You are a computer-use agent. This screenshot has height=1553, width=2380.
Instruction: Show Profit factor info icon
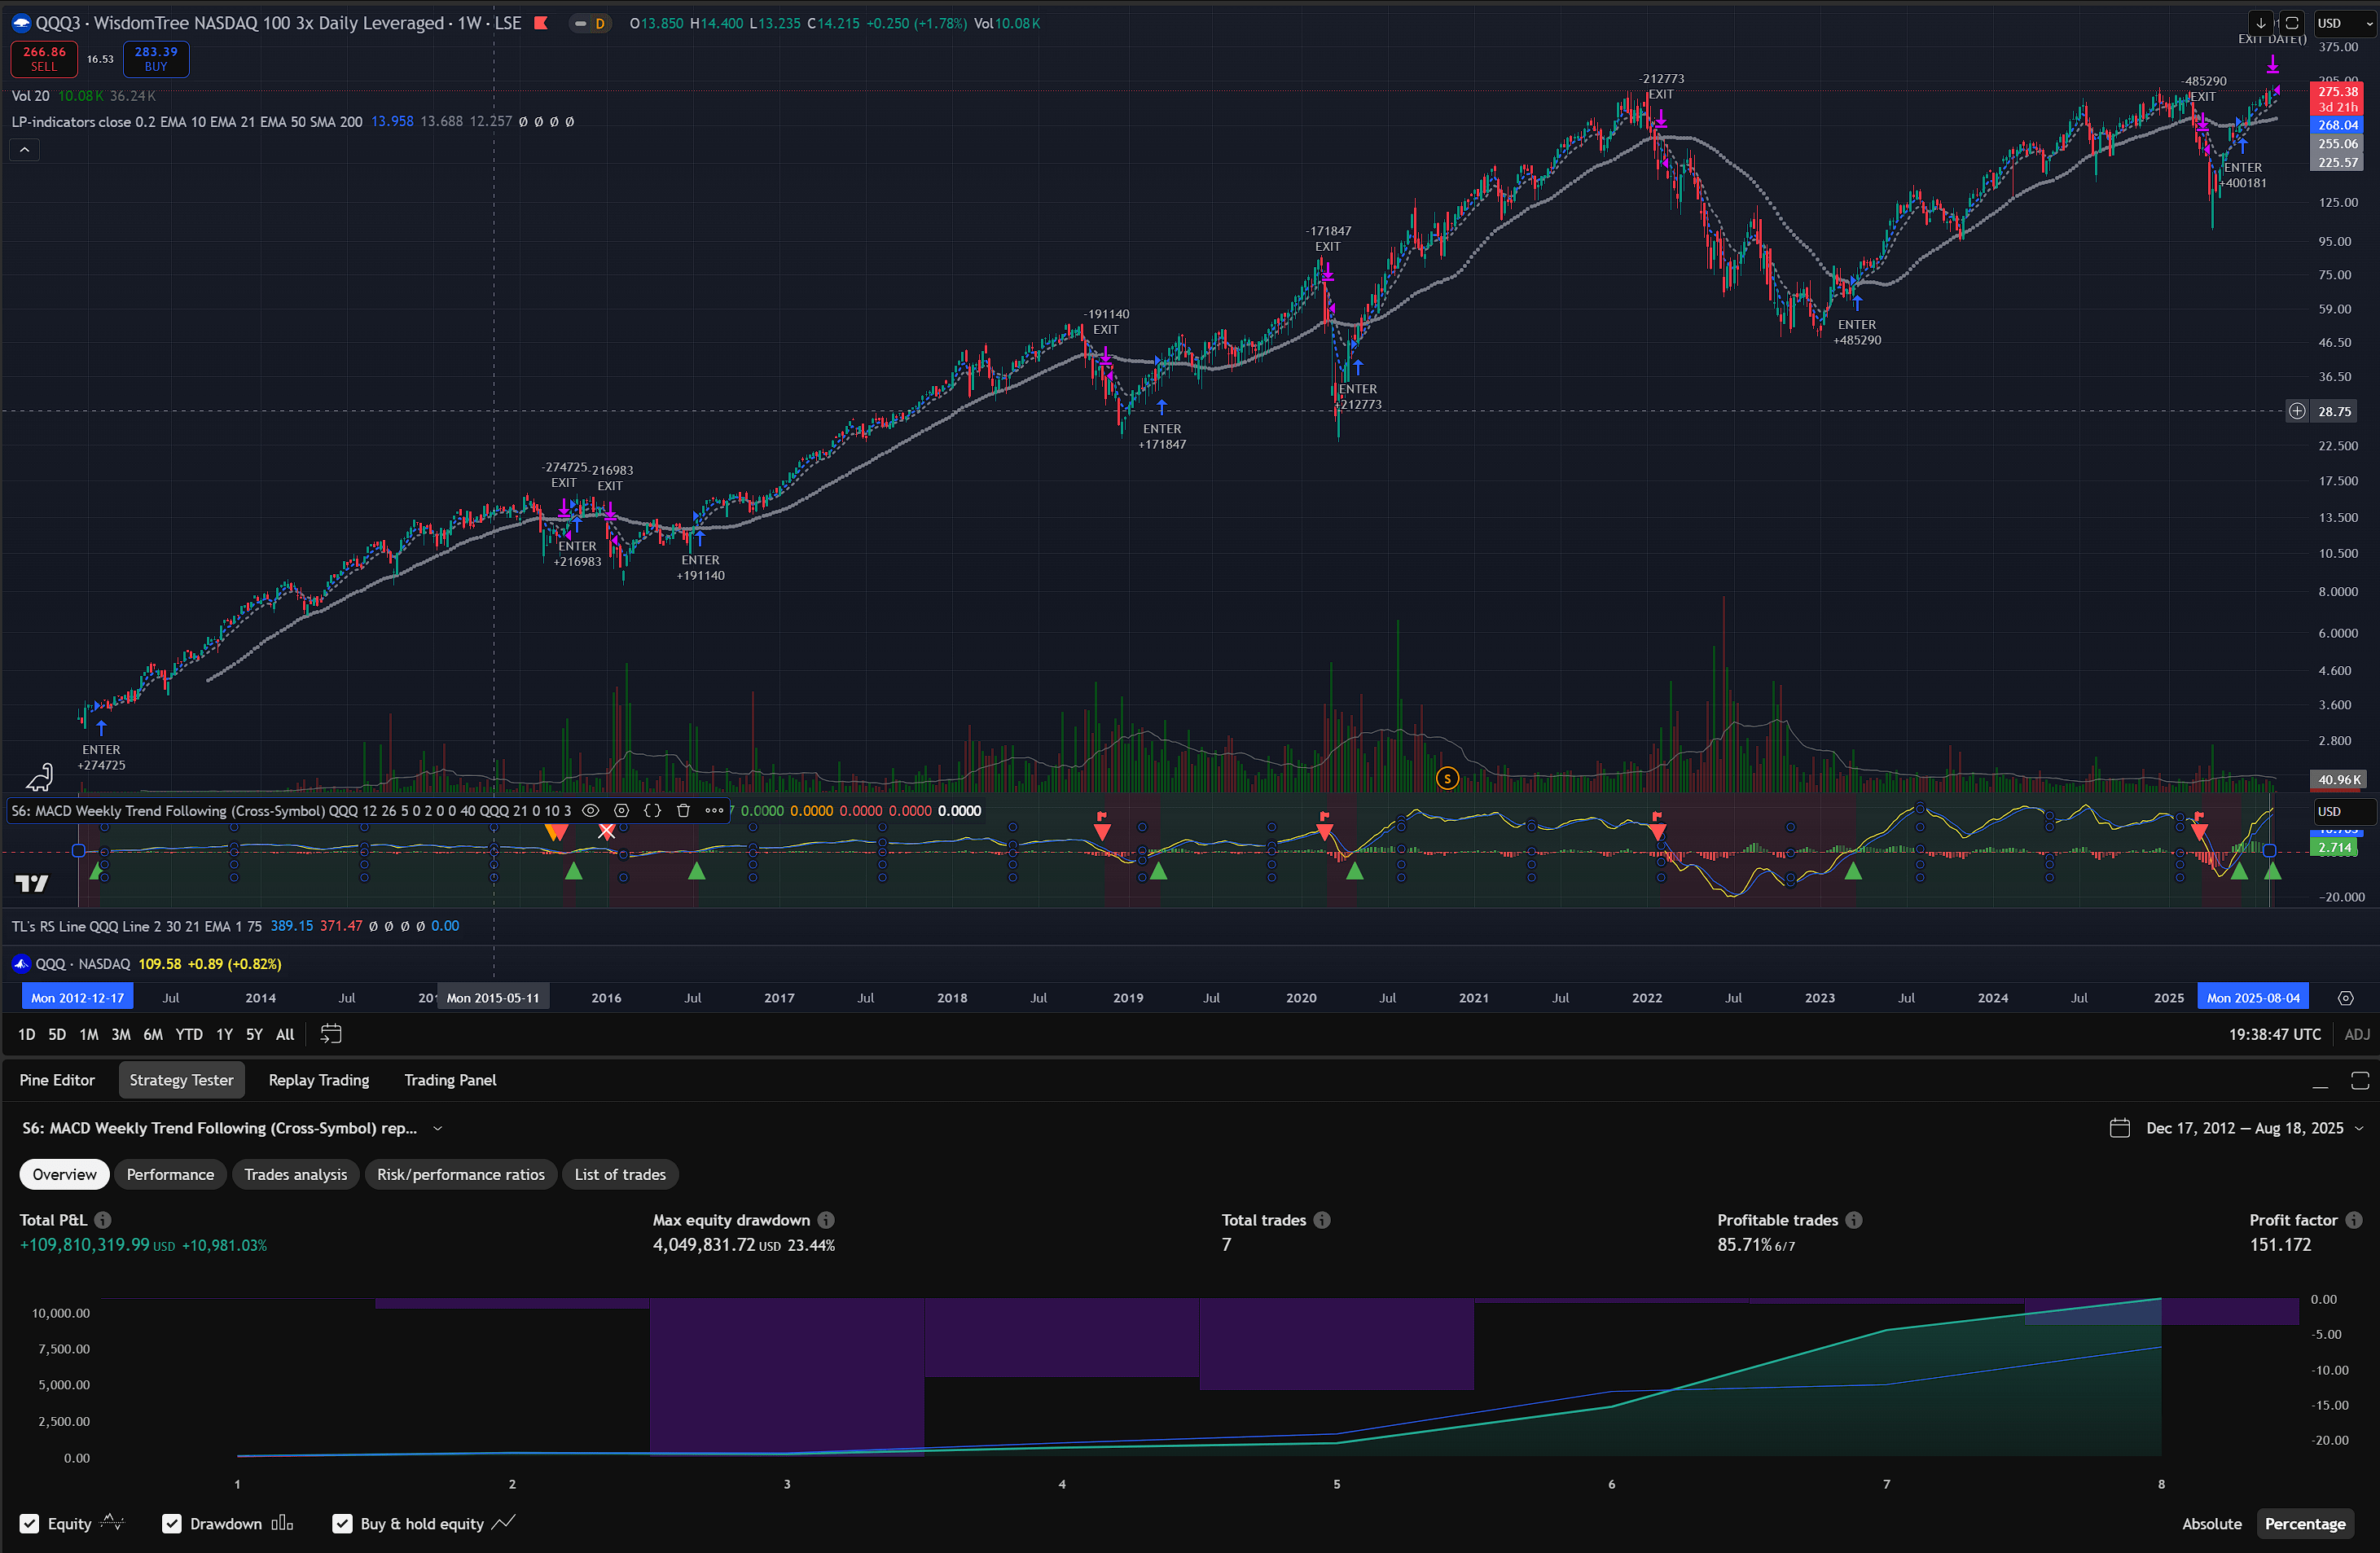pyautogui.click(x=2355, y=1220)
